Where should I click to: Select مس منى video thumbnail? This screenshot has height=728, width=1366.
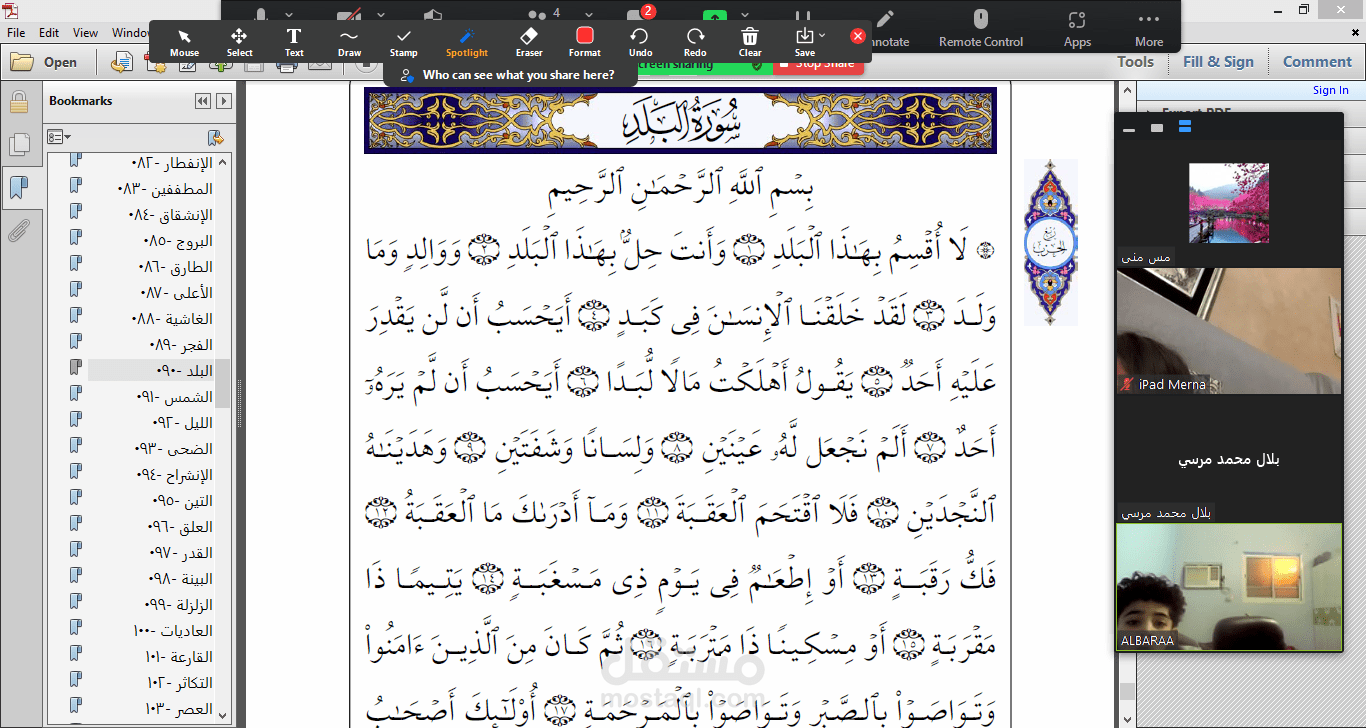pyautogui.click(x=1228, y=203)
